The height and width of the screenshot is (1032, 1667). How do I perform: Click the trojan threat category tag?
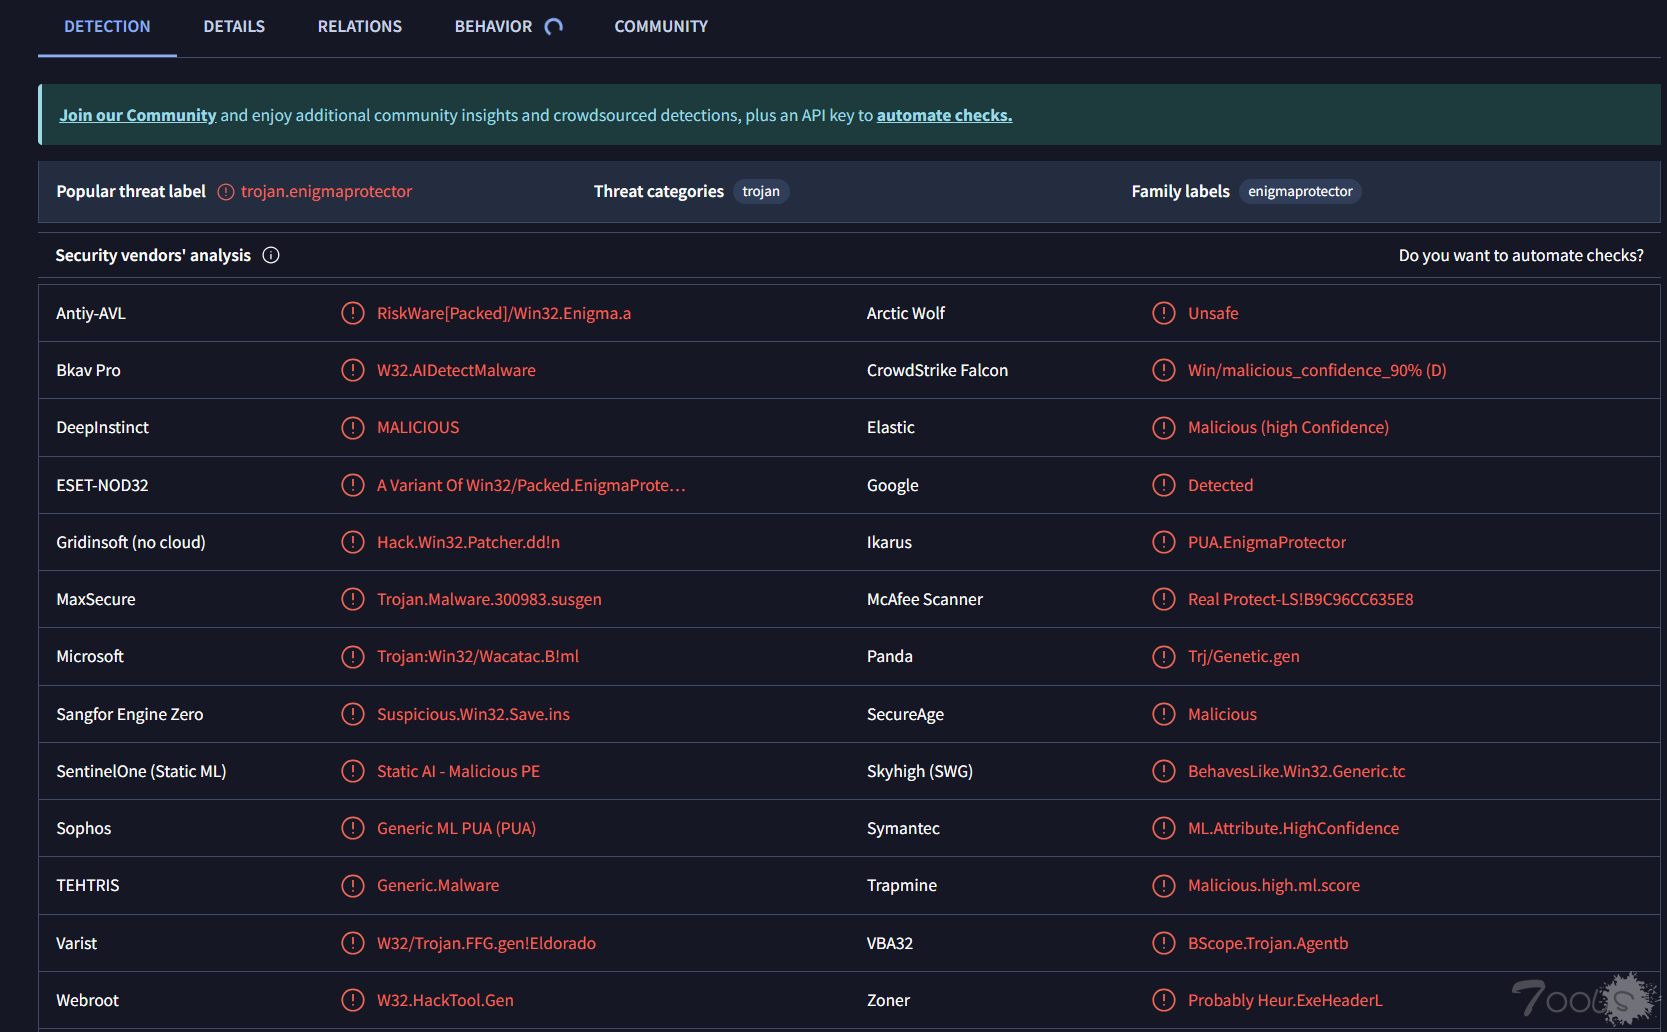tap(761, 191)
